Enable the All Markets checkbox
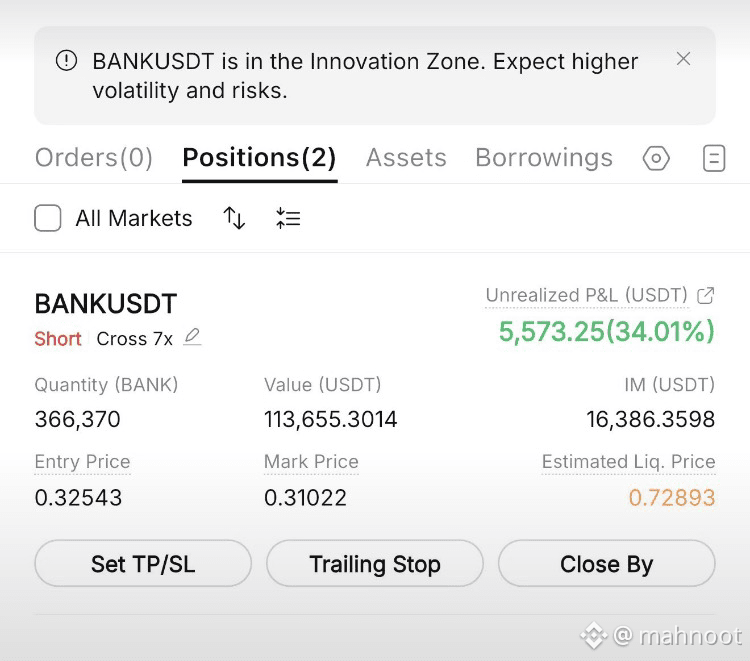Viewport: 750px width, 661px height. coord(48,218)
